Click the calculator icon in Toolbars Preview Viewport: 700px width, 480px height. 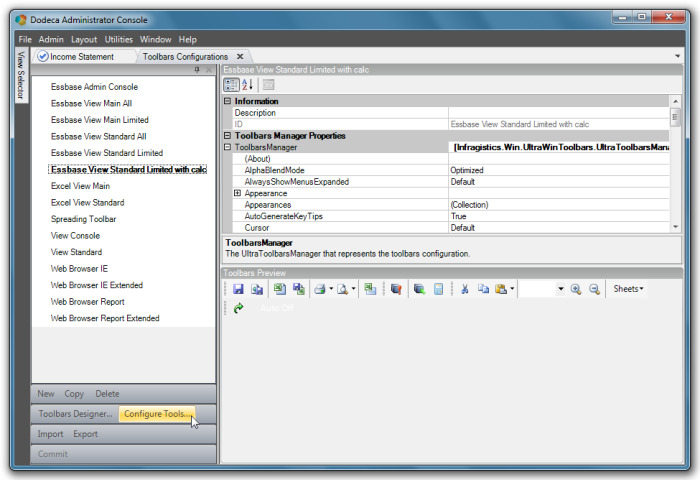[438, 289]
